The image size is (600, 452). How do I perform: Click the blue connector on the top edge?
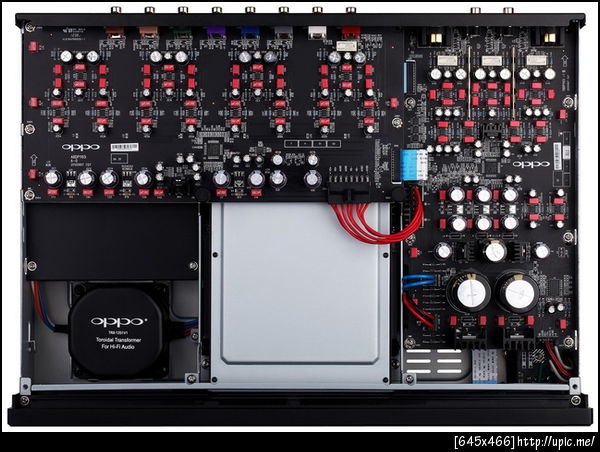coord(250,33)
